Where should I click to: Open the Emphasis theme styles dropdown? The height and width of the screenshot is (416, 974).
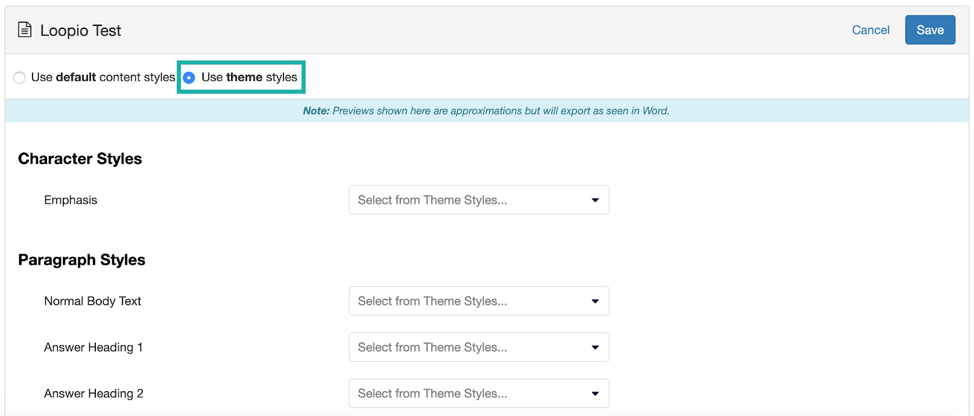[x=479, y=200]
